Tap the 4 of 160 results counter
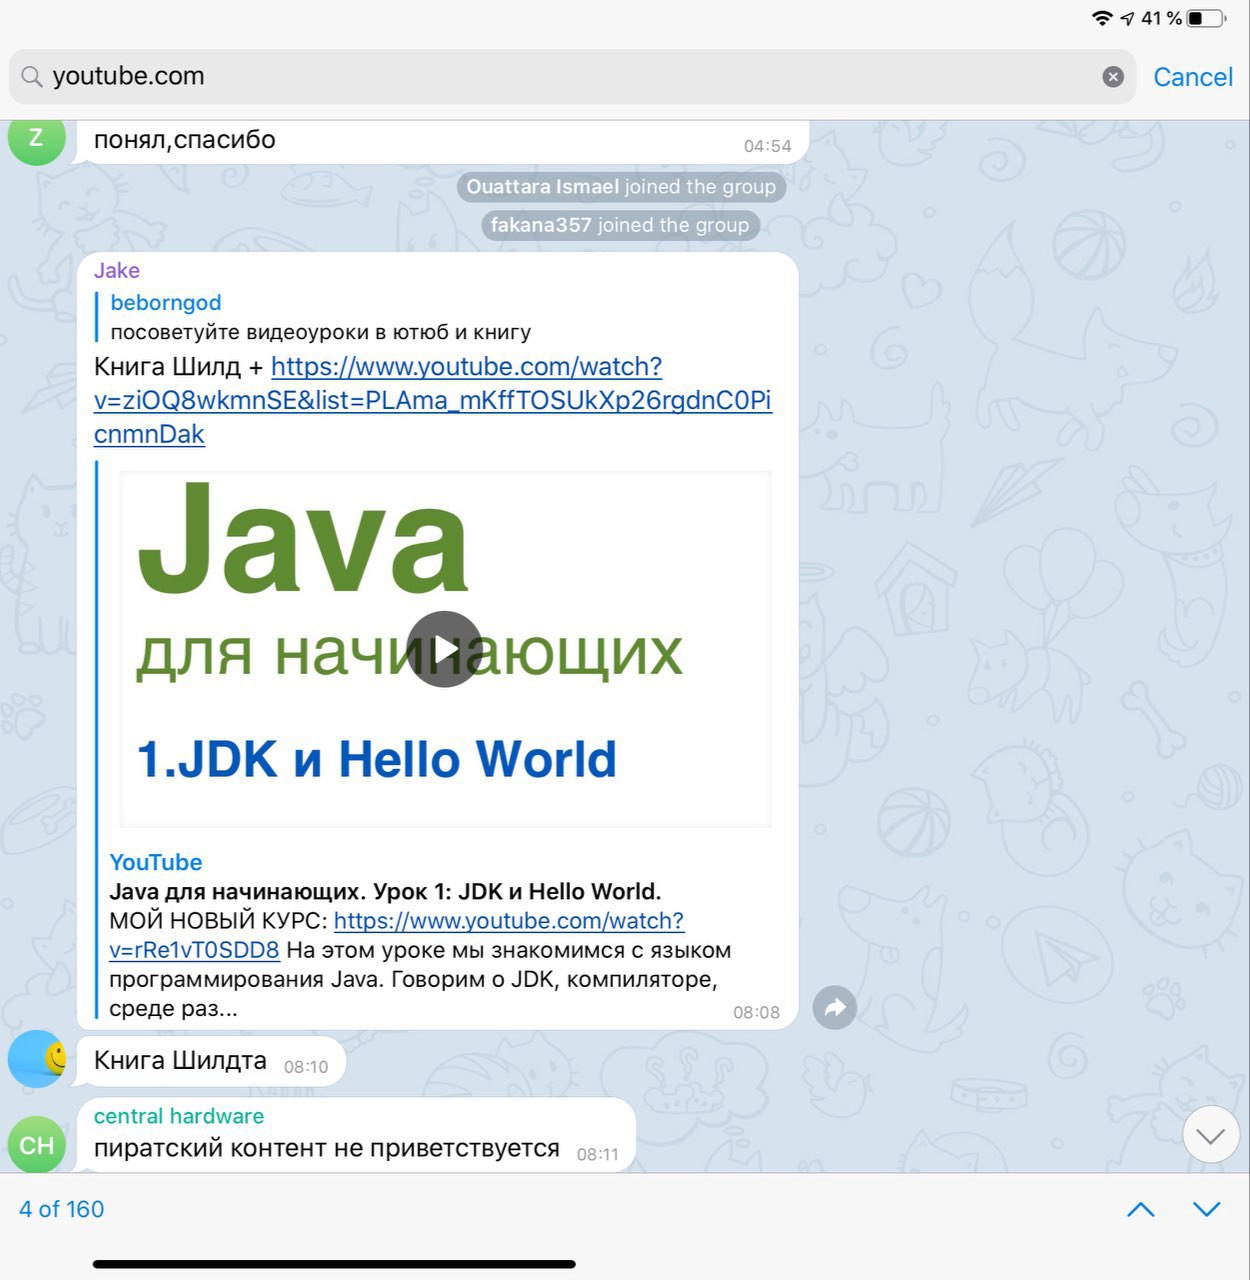 (x=62, y=1209)
